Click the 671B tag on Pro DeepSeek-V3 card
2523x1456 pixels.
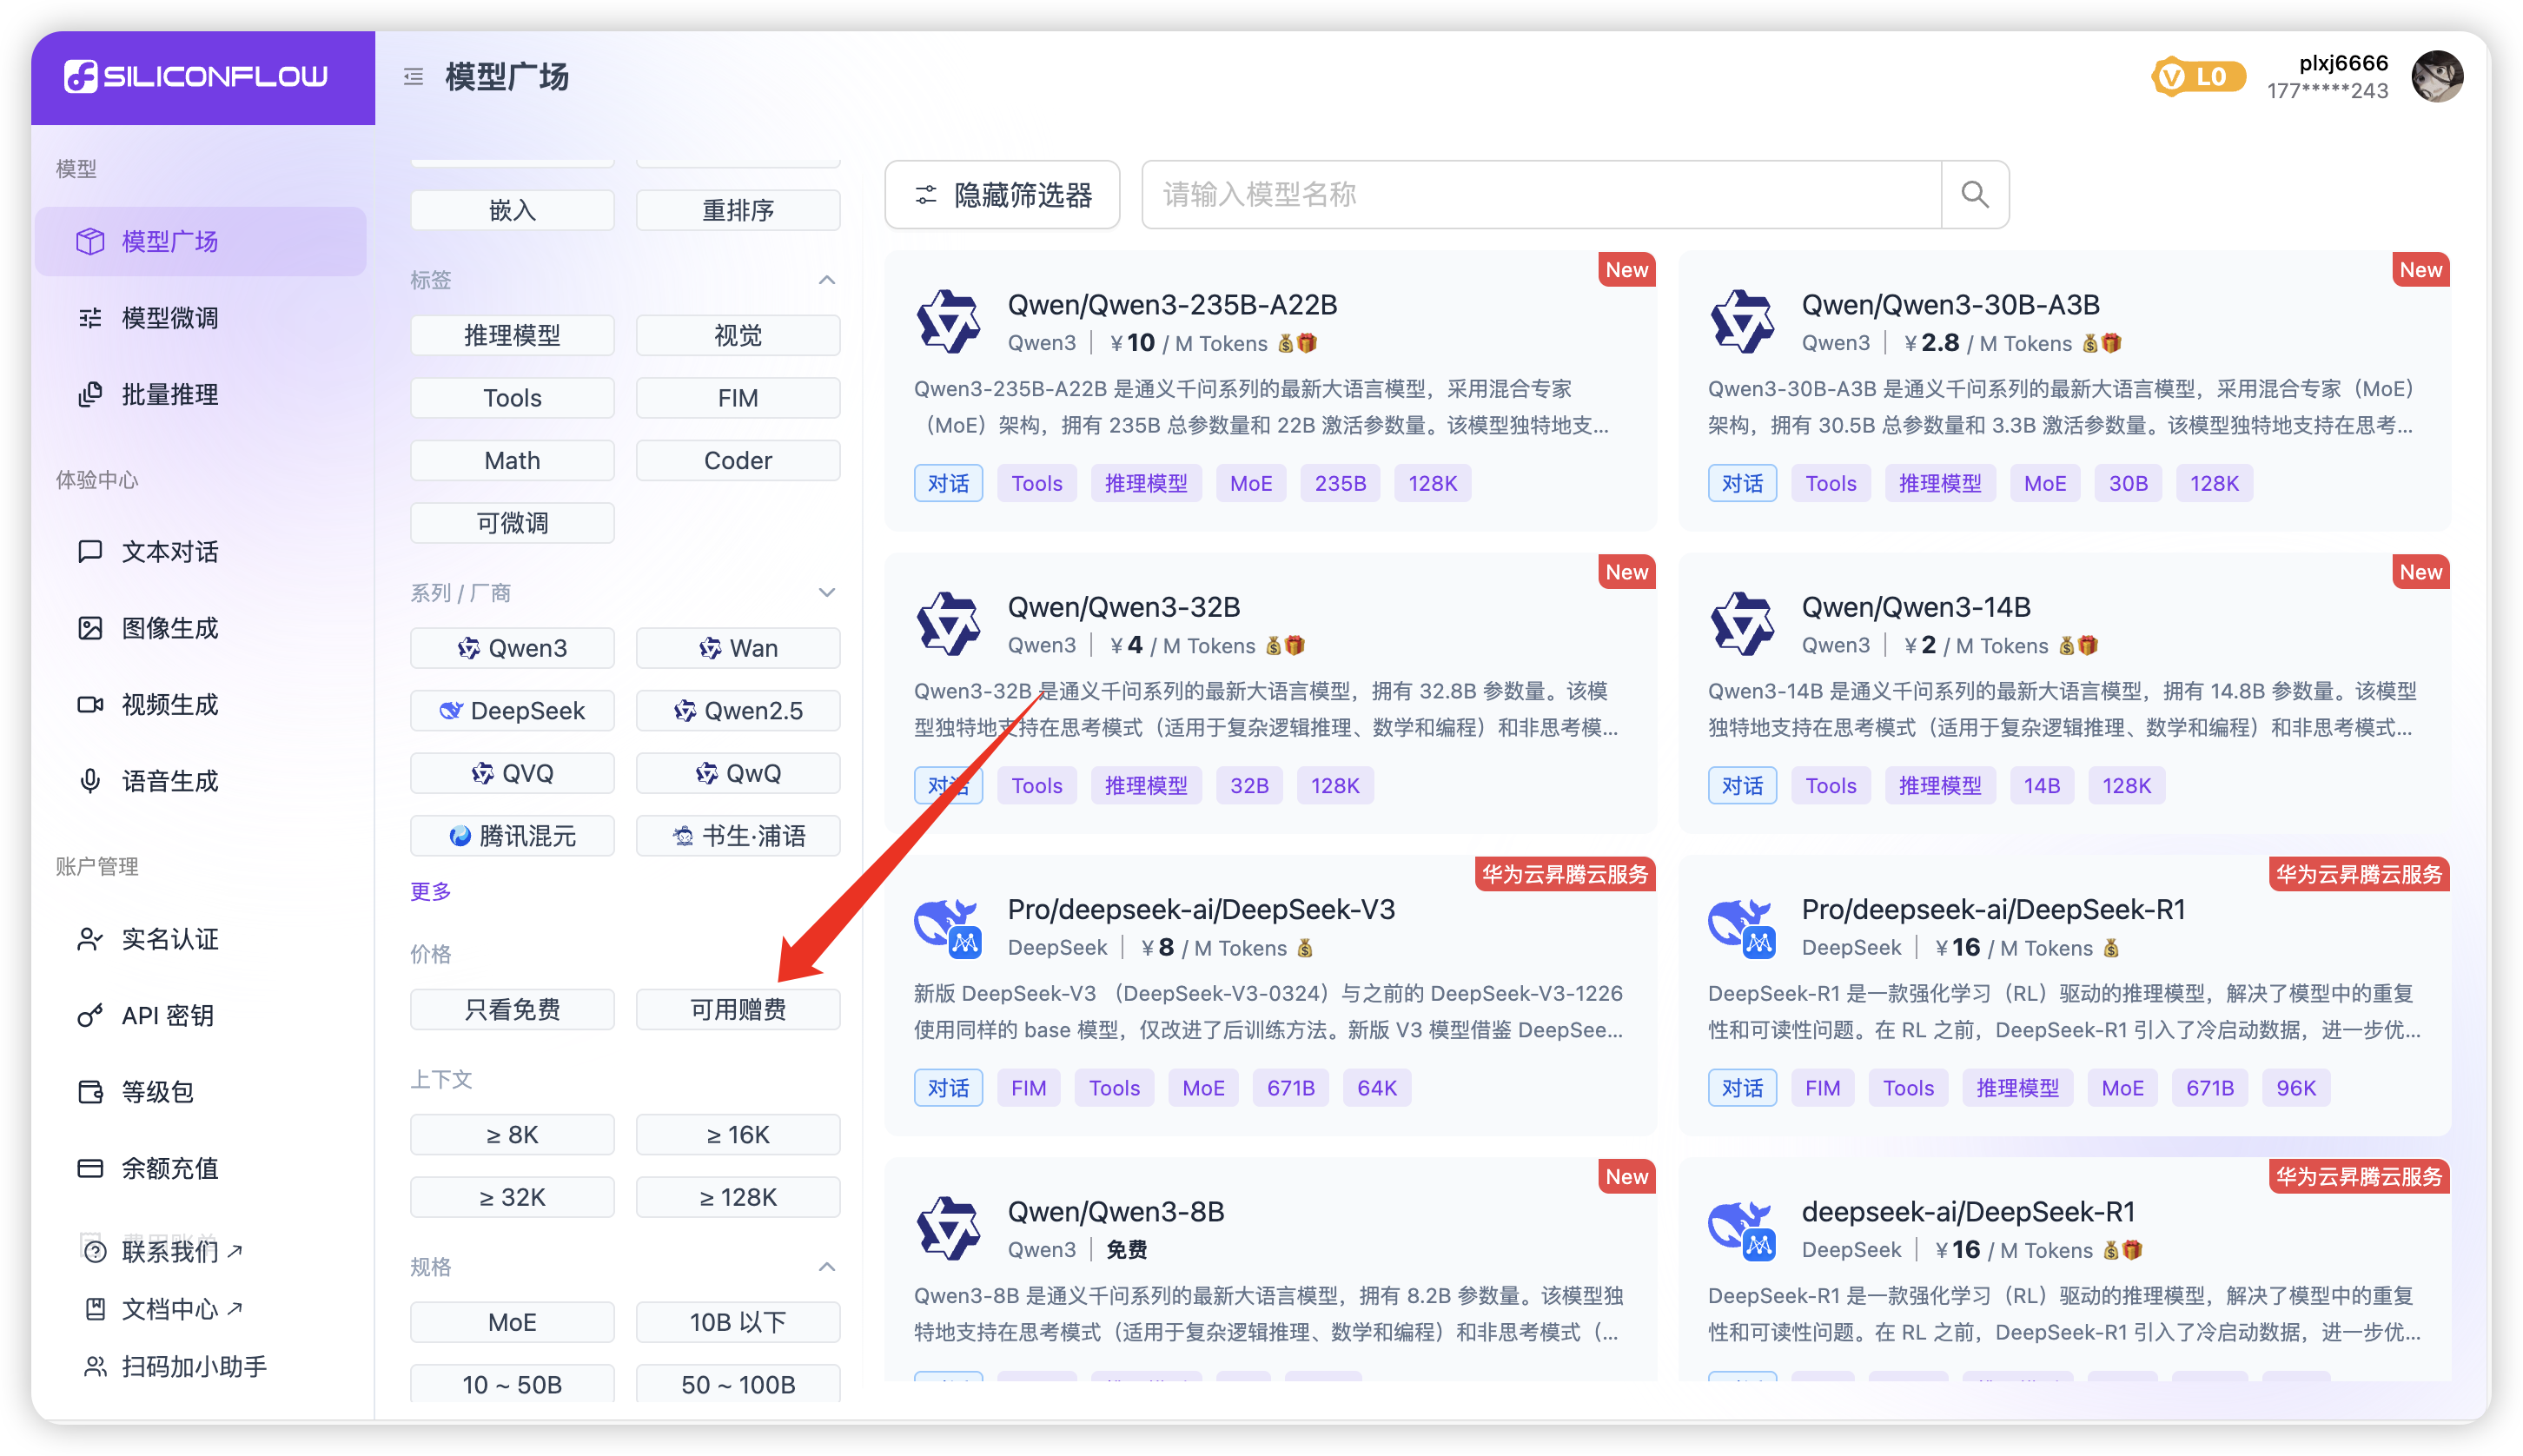pos(1290,1088)
